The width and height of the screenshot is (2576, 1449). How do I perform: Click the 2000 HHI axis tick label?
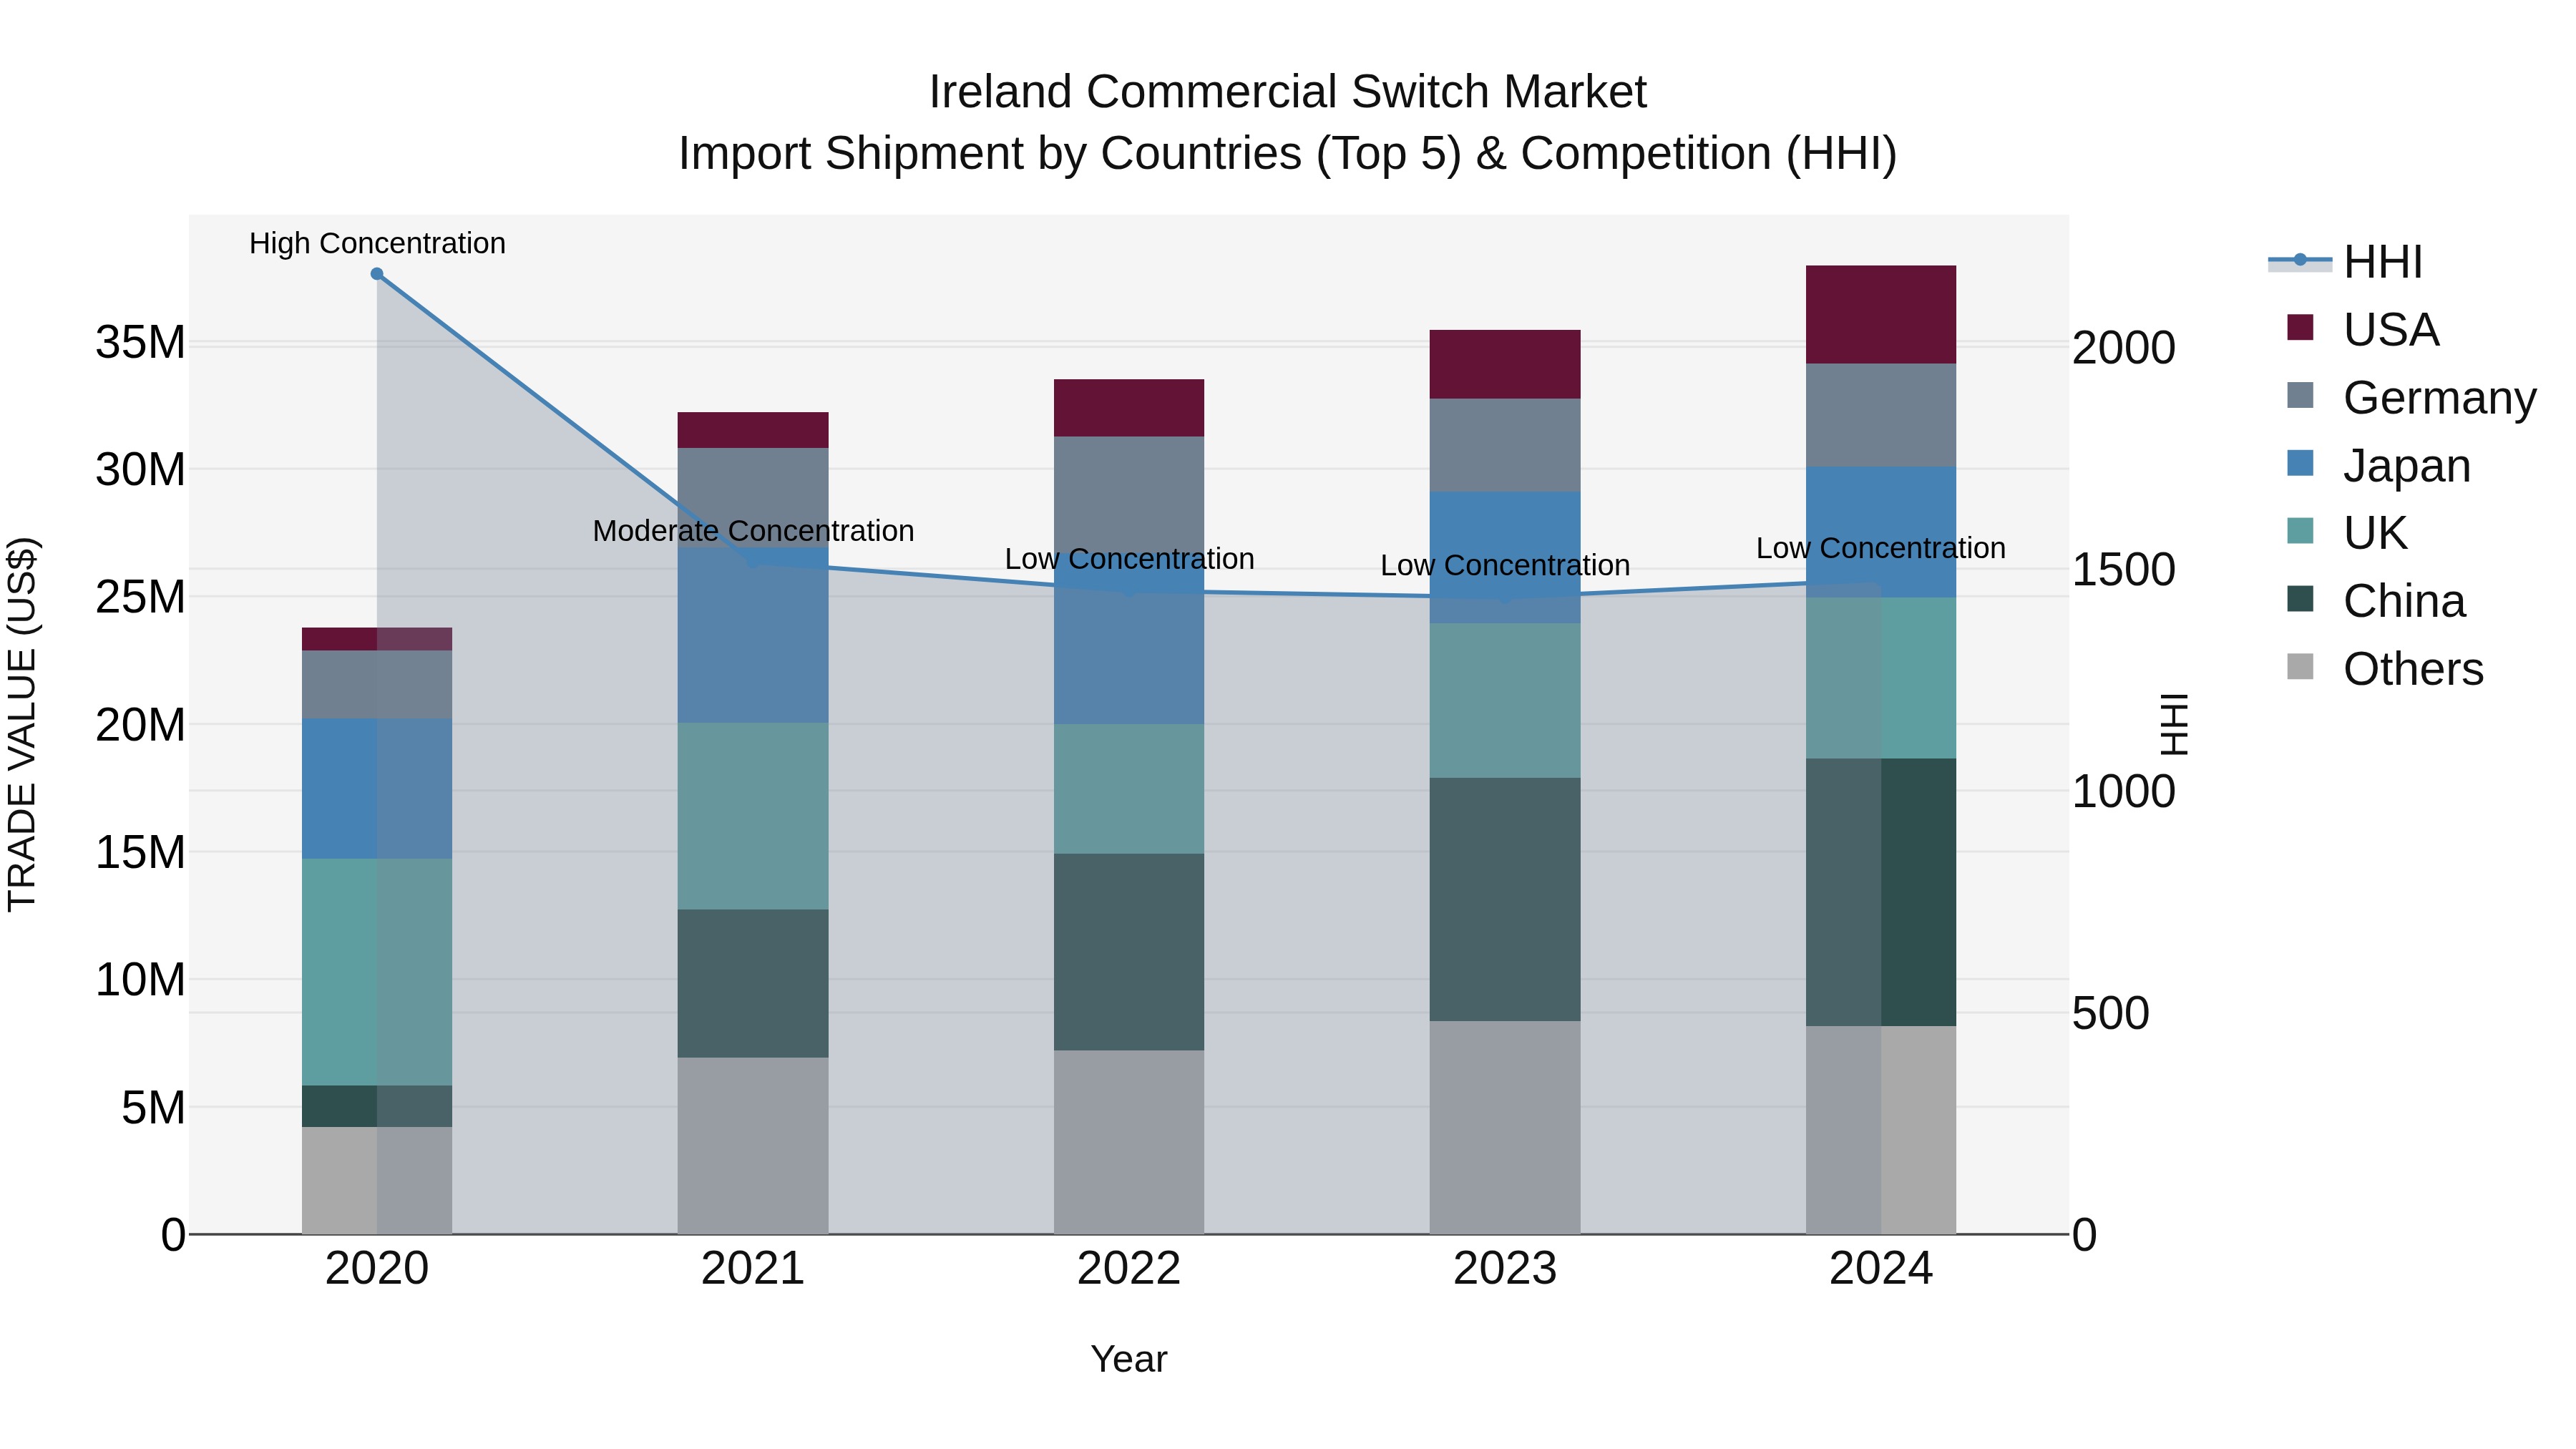[x=2123, y=348]
